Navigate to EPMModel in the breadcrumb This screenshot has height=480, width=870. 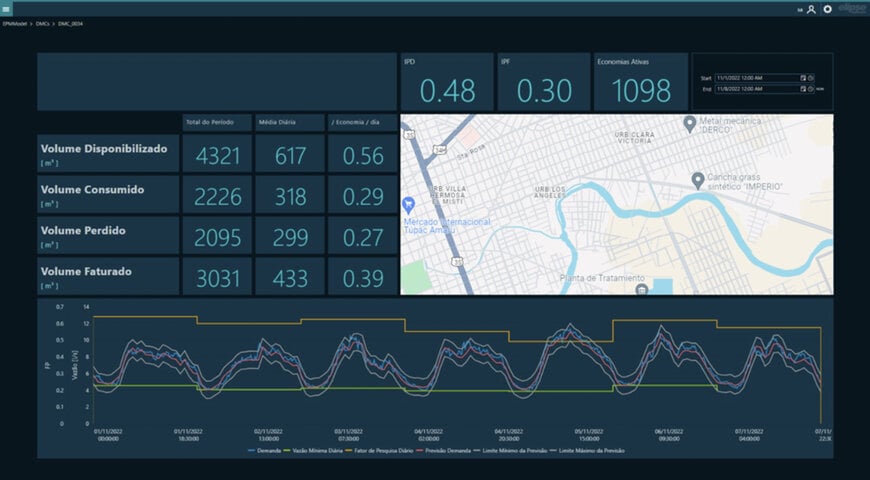(x=15, y=23)
